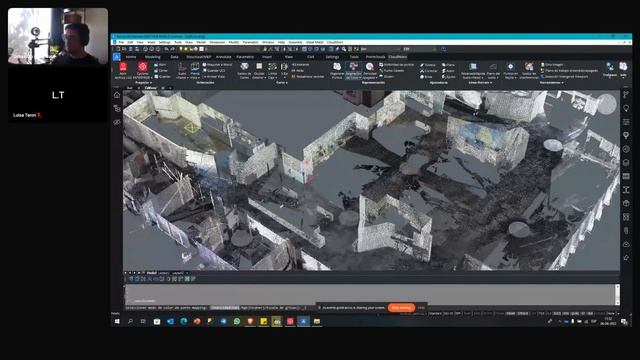The width and height of the screenshot is (640, 360).
Task: Open the structure panel icon in the left sidebar
Action: click(117, 109)
